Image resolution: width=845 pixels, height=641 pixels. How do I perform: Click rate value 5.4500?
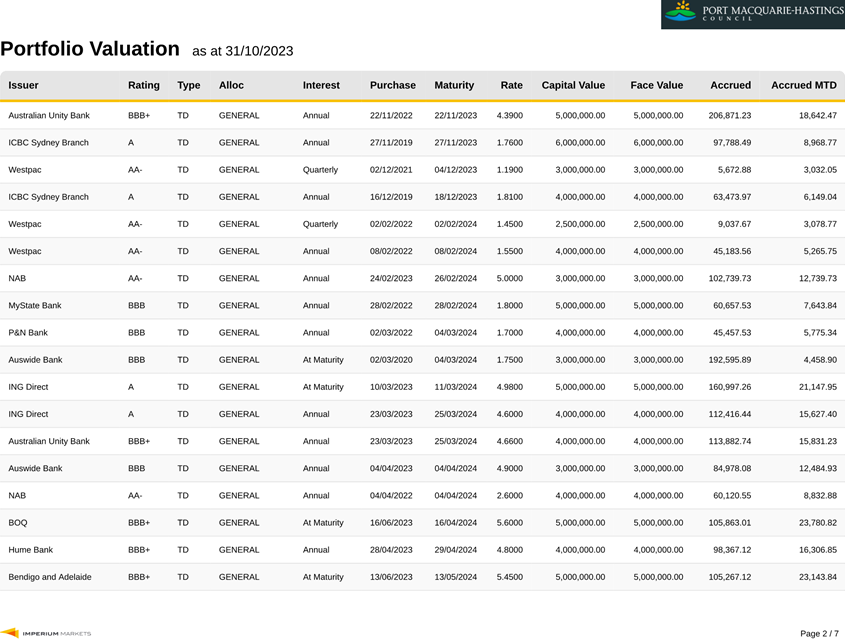point(510,577)
